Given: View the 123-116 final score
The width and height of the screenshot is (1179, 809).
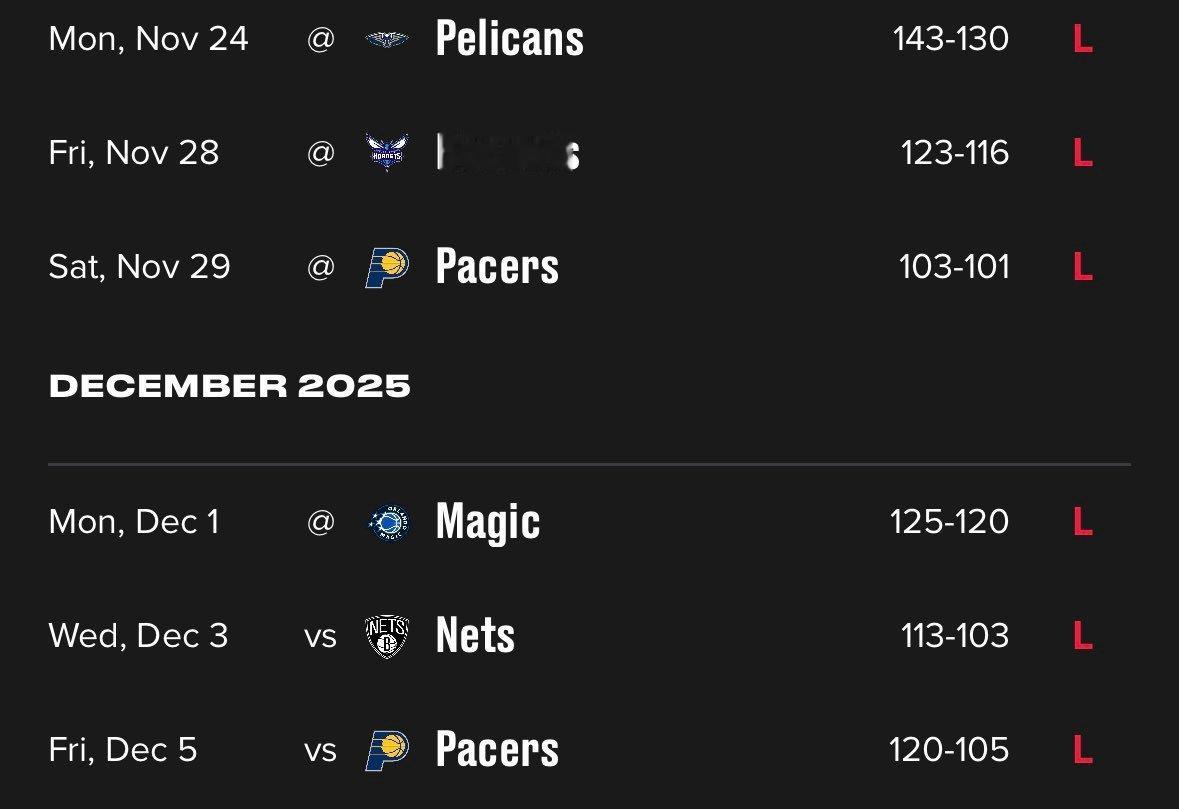Looking at the screenshot, I should click(954, 153).
